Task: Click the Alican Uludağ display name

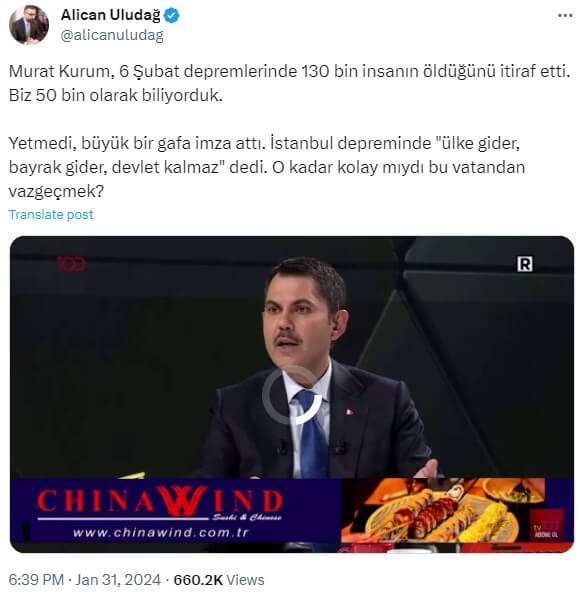Action: (110, 15)
